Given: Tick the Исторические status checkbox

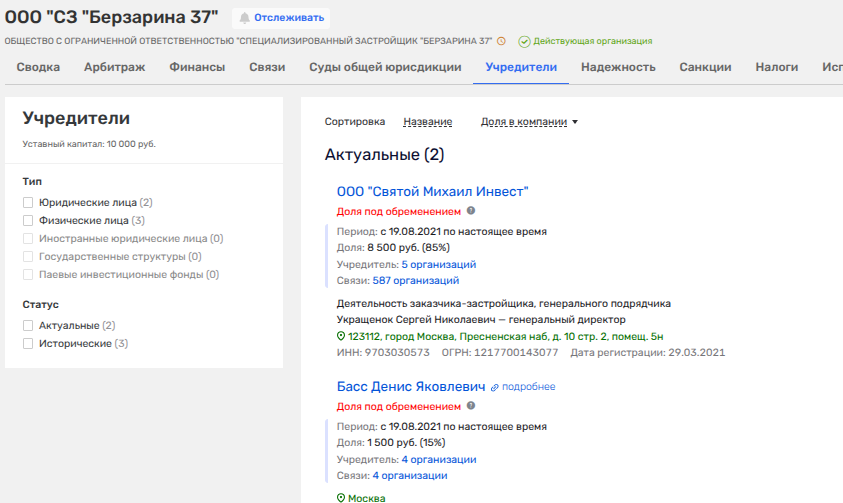Looking at the screenshot, I should pos(29,343).
